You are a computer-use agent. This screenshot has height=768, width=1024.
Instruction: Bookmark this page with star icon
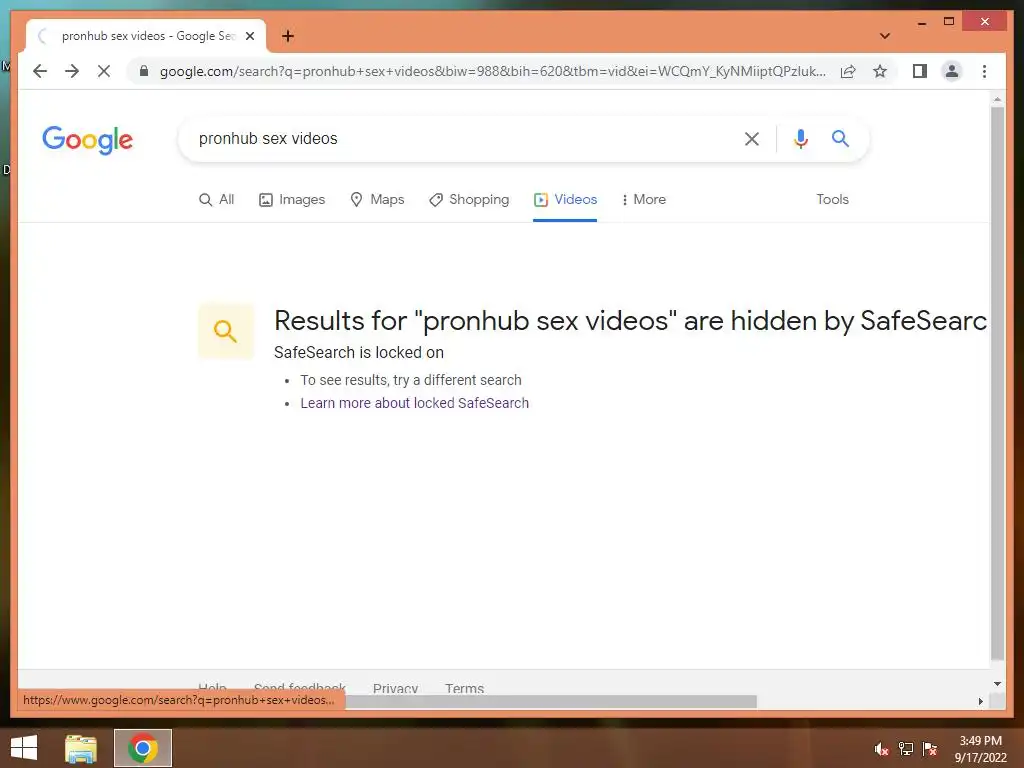[880, 71]
